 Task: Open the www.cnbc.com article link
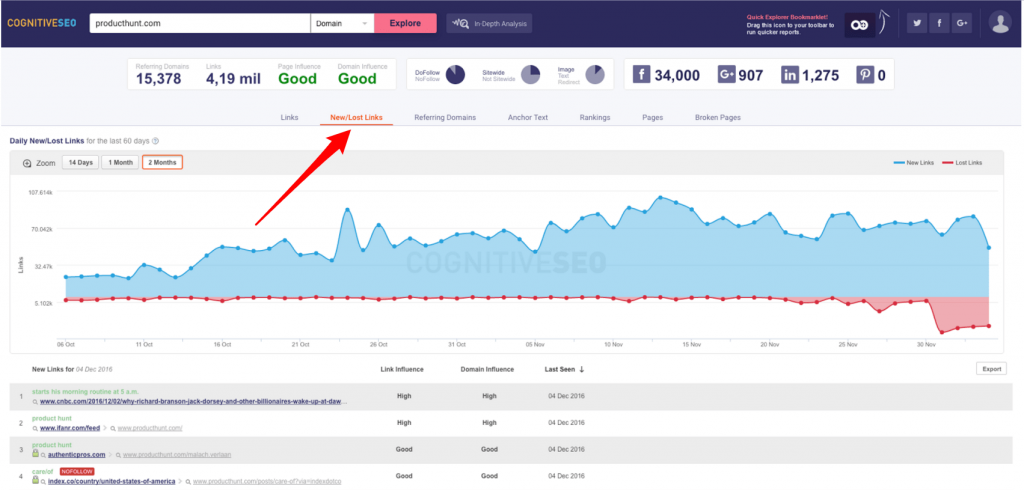(193, 402)
